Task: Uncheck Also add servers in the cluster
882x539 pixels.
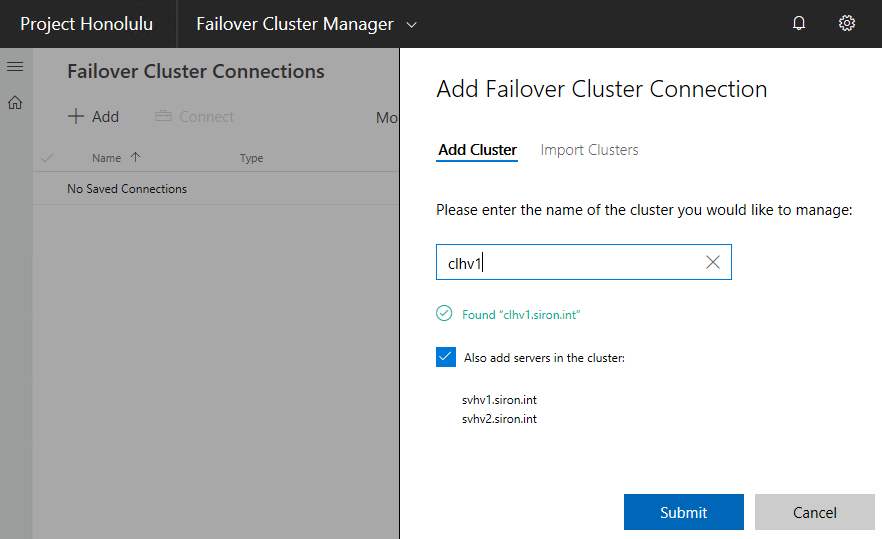Action: [x=446, y=357]
